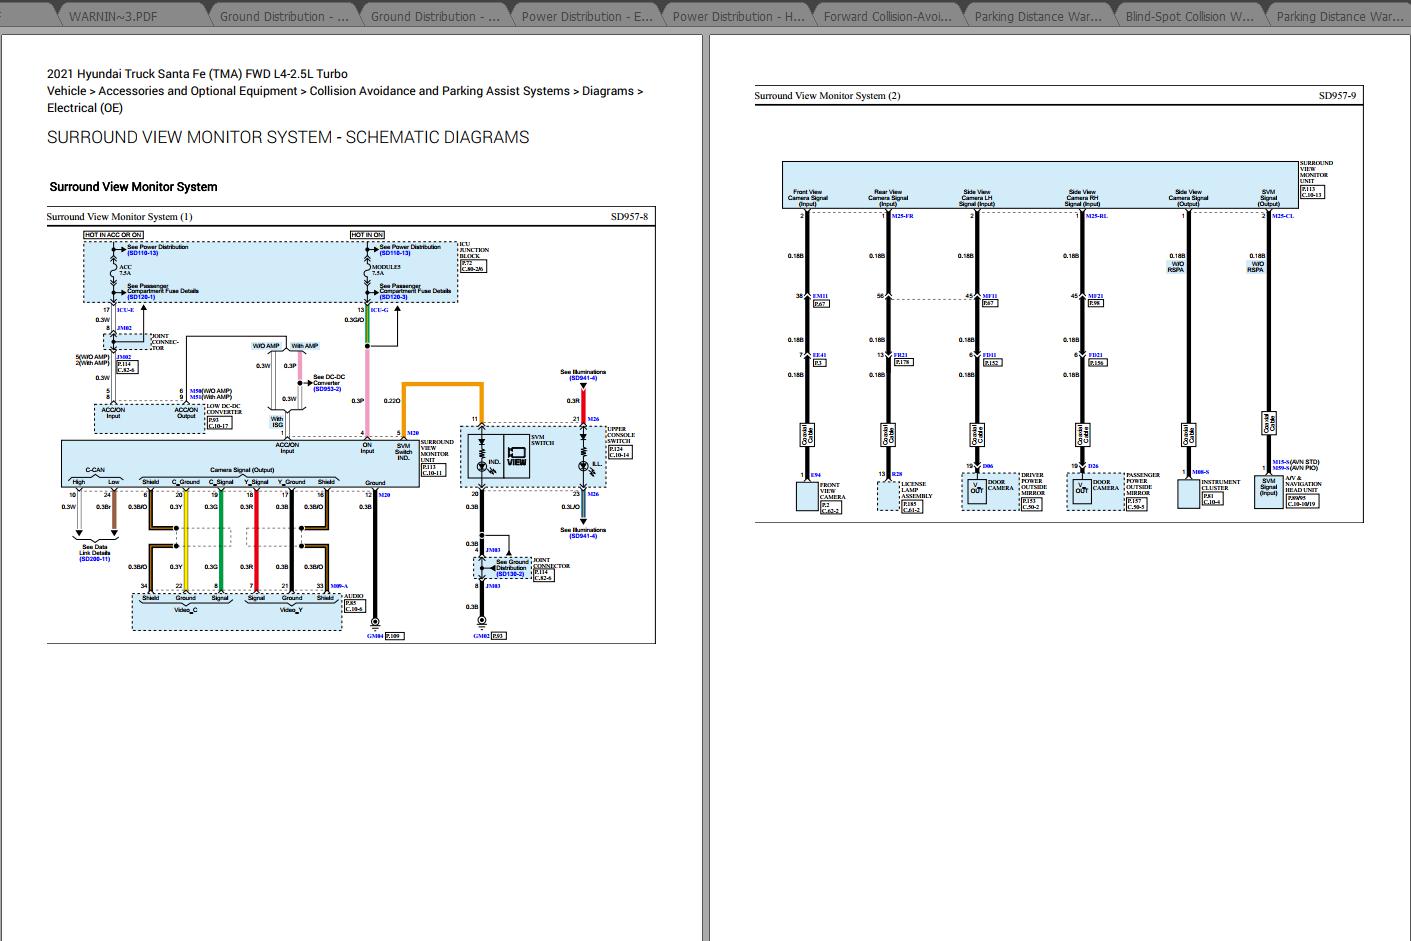Click the P.109 page reference box
The width and height of the screenshot is (1411, 941).
click(x=394, y=636)
